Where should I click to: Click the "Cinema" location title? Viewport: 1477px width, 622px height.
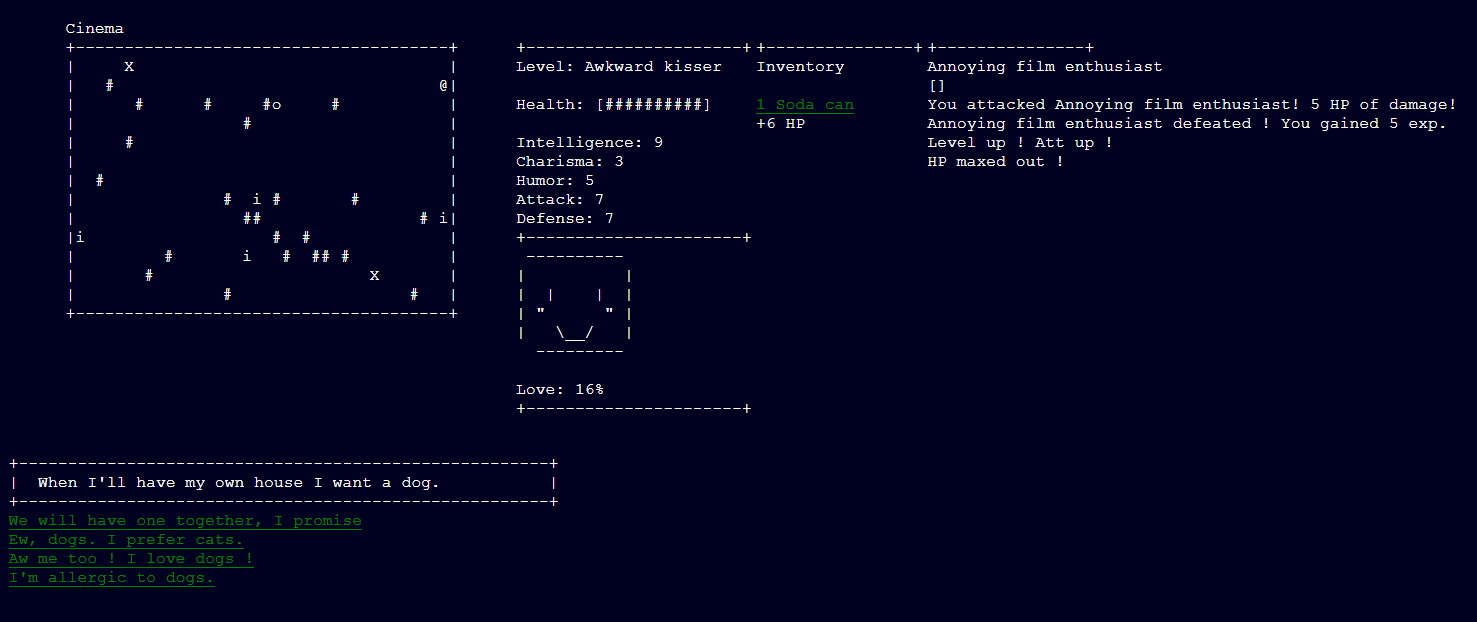click(95, 29)
